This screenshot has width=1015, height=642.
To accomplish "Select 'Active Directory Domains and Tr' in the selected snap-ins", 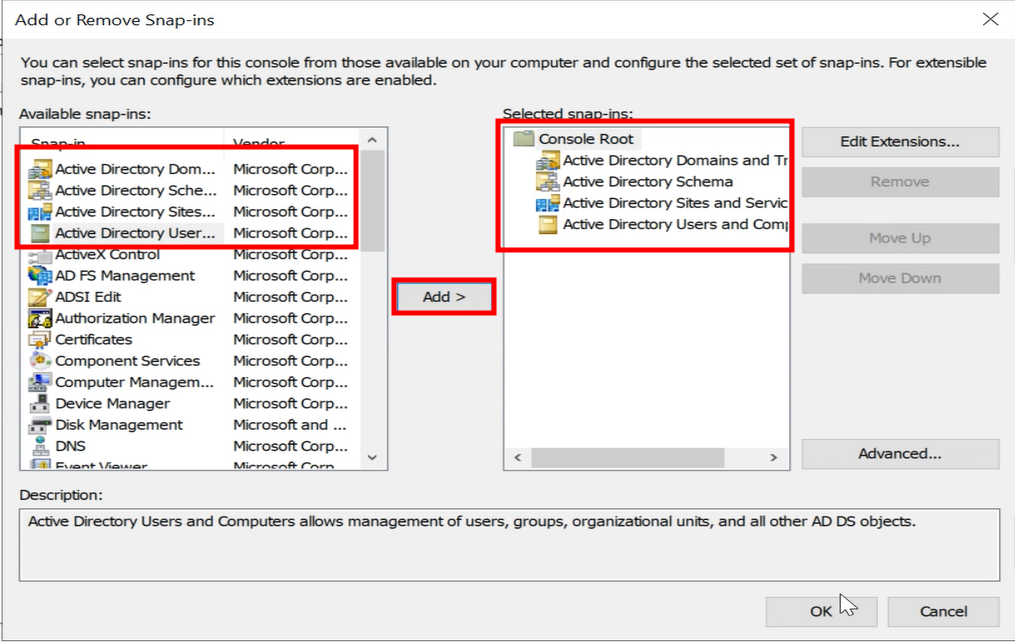I will click(x=675, y=160).
